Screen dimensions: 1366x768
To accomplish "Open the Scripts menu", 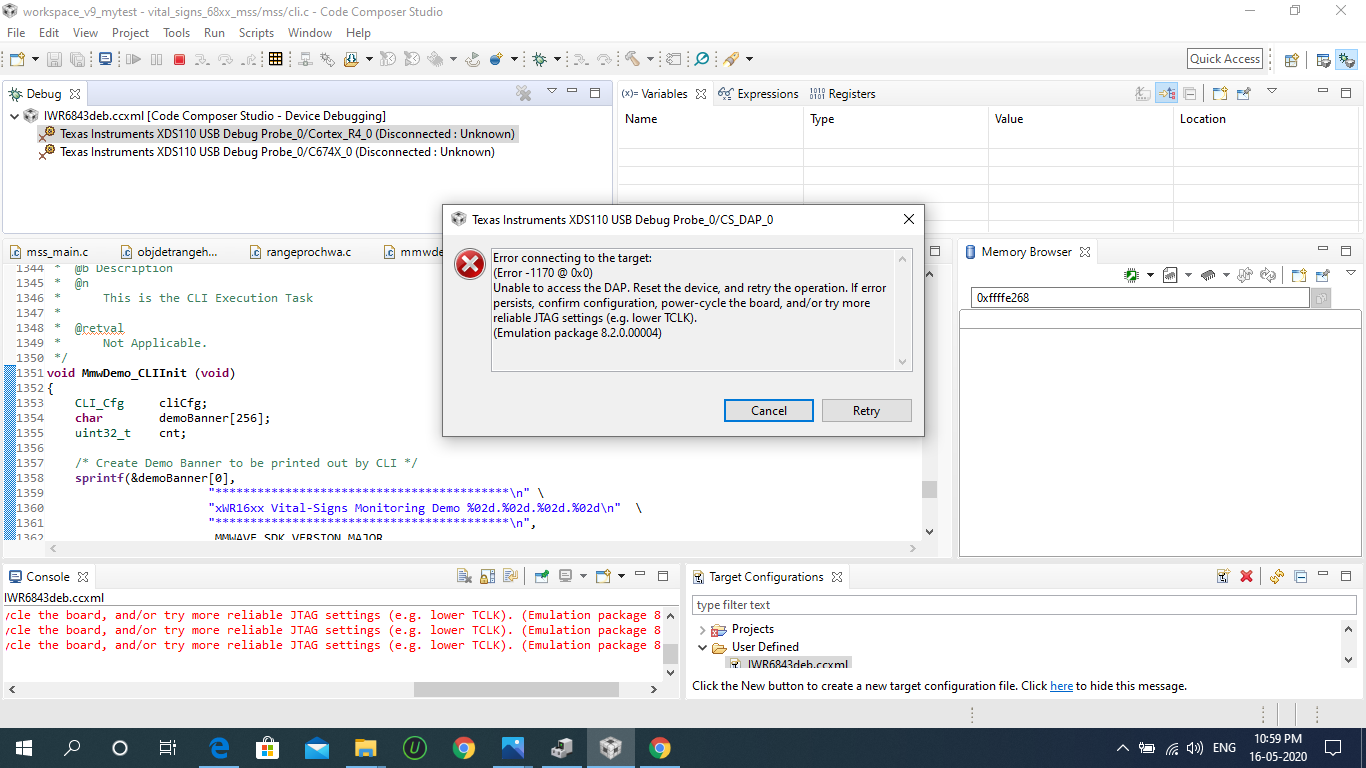I will (x=256, y=33).
